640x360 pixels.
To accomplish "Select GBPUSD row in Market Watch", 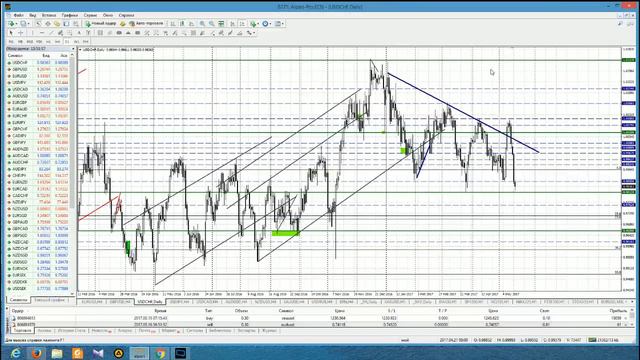I will (x=38, y=69).
